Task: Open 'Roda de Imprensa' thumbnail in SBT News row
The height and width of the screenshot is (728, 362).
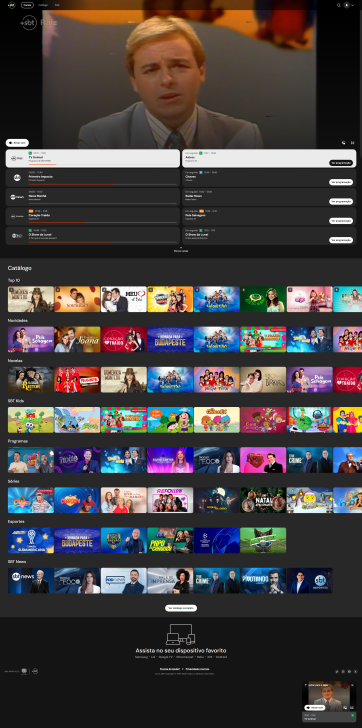Action: tap(170, 581)
